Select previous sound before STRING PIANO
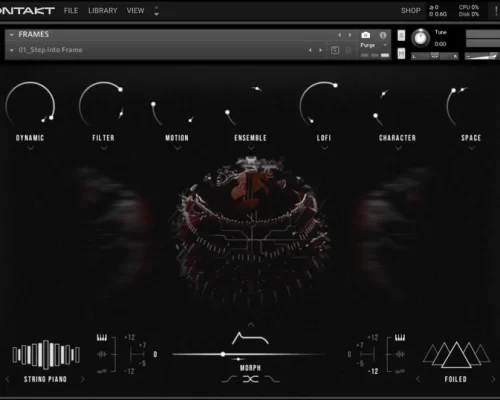The width and height of the screenshot is (500, 400). 8,379
